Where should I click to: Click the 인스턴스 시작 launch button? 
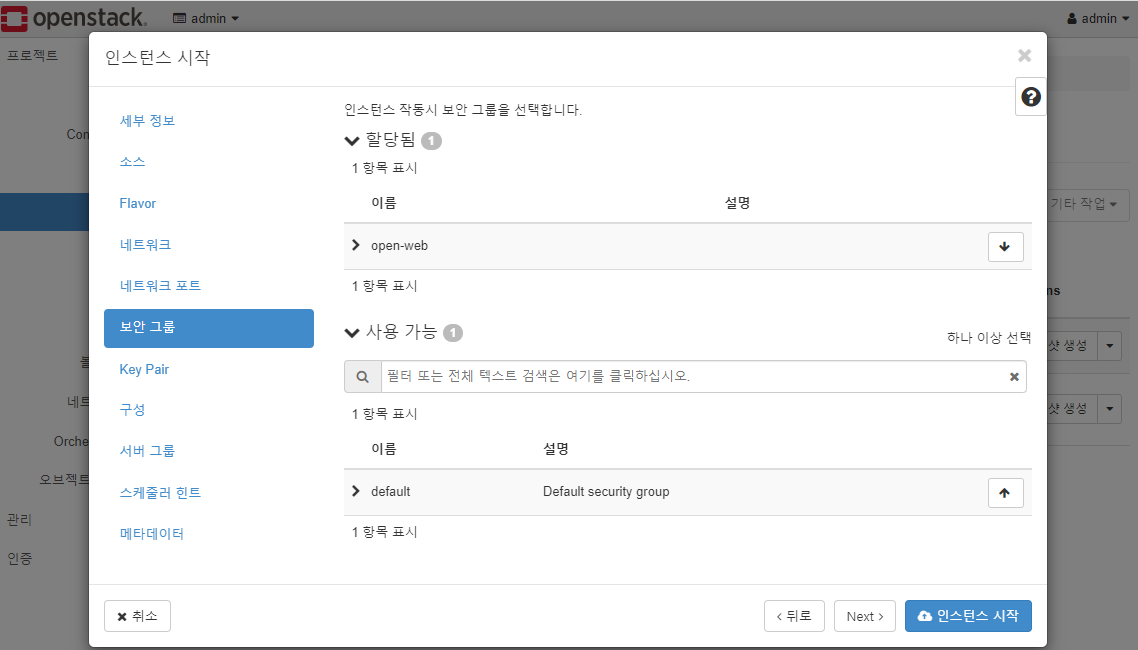968,616
